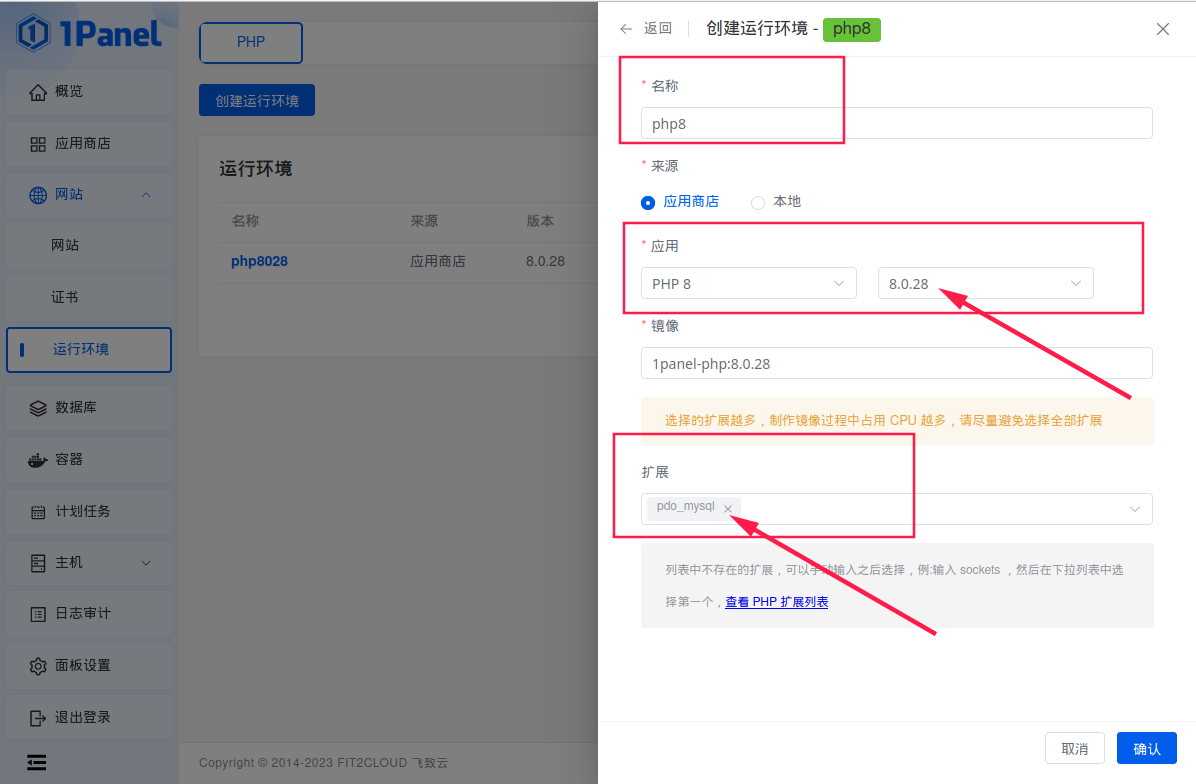
Task: Collapse the 网站 menu chevron
Action: (146, 195)
